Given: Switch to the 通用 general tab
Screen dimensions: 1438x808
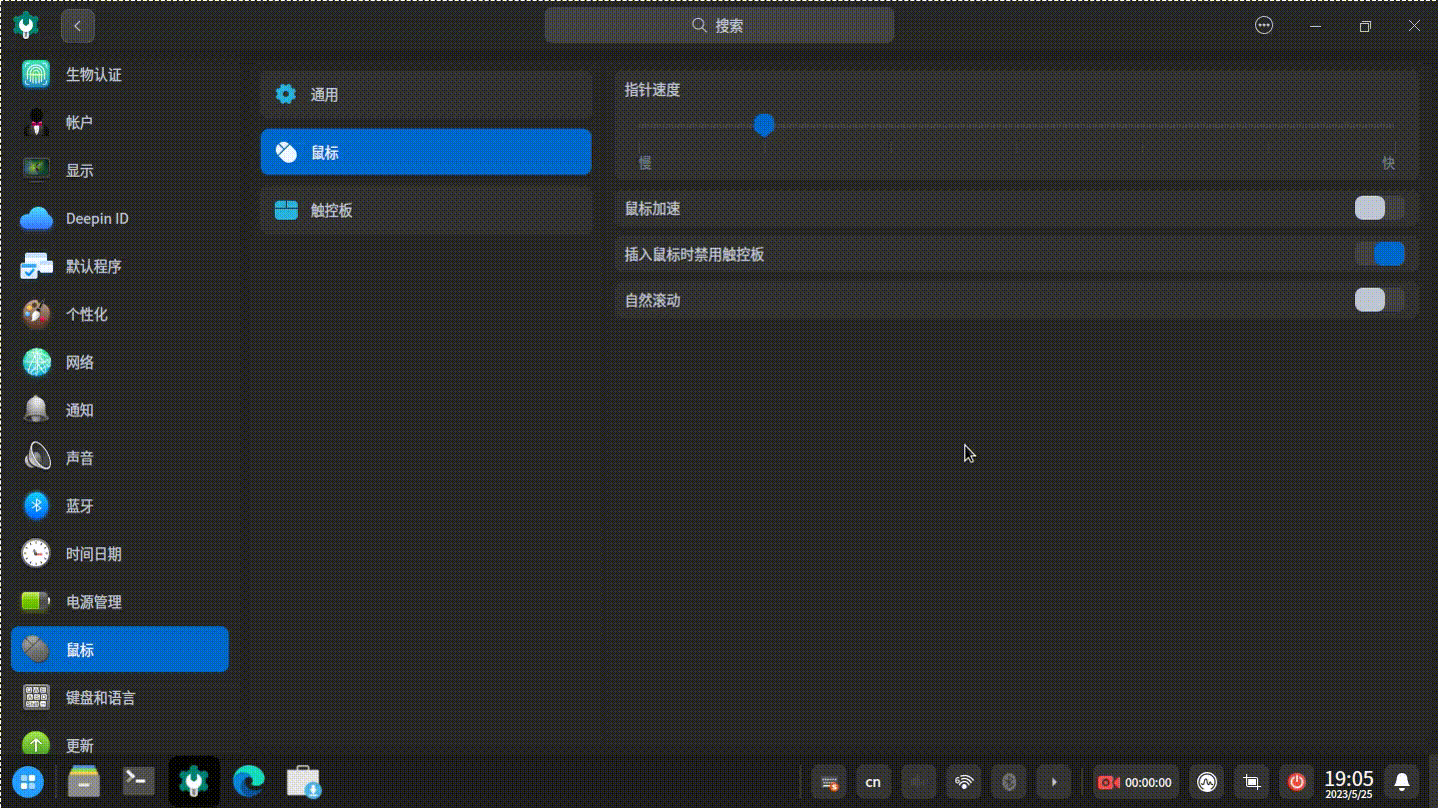Looking at the screenshot, I should [x=426, y=95].
